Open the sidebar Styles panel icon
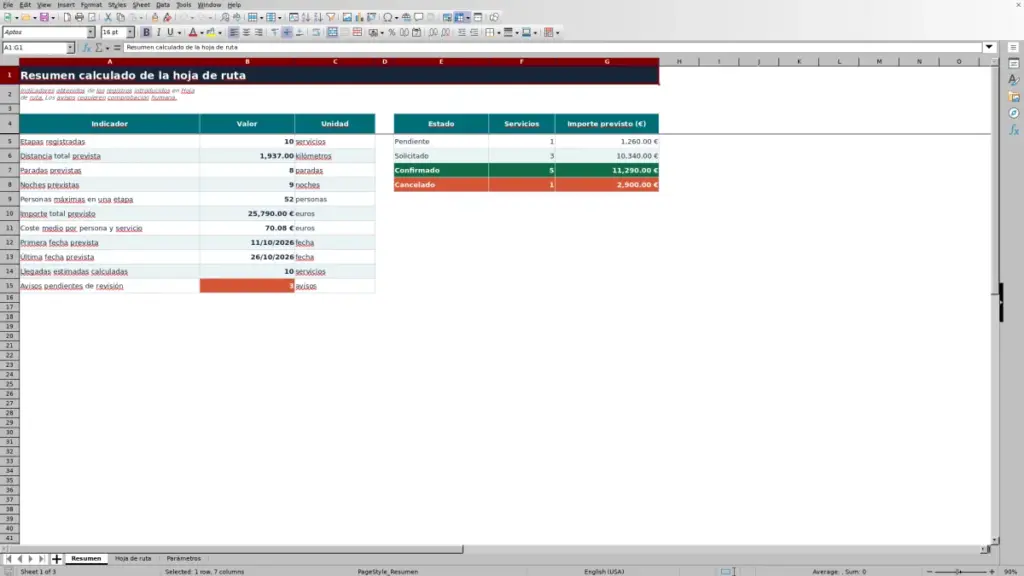Viewport: 1024px width, 576px height. click(1014, 80)
